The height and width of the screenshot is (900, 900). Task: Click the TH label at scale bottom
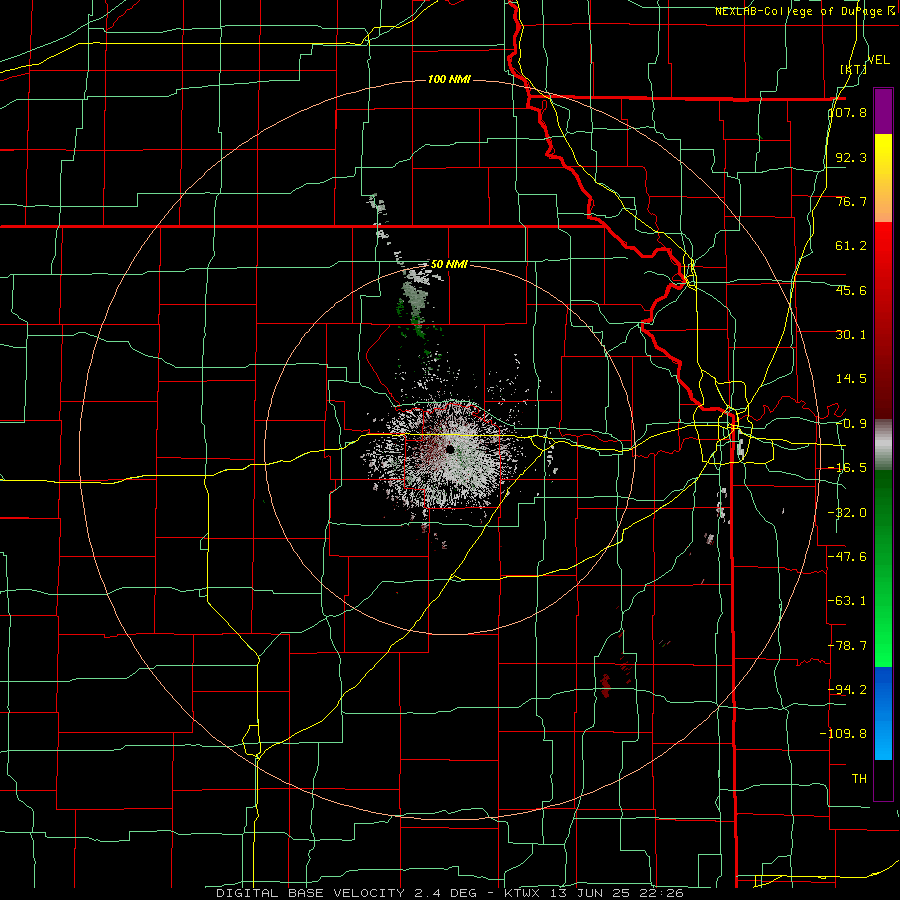tap(859, 778)
